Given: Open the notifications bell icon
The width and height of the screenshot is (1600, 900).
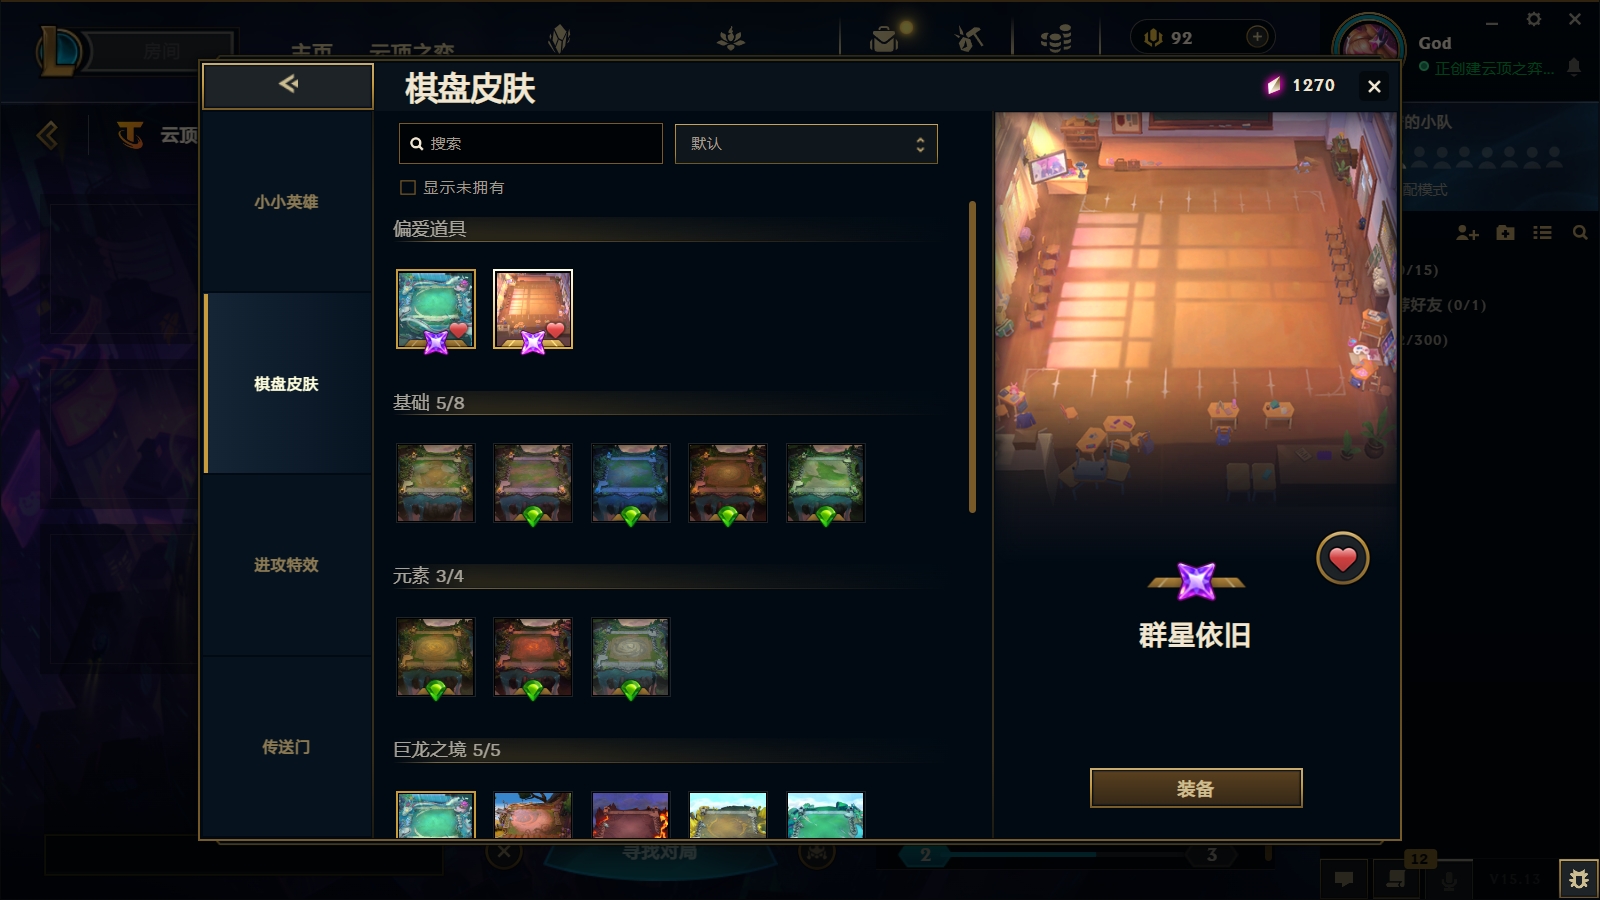Looking at the screenshot, I should [x=1574, y=67].
